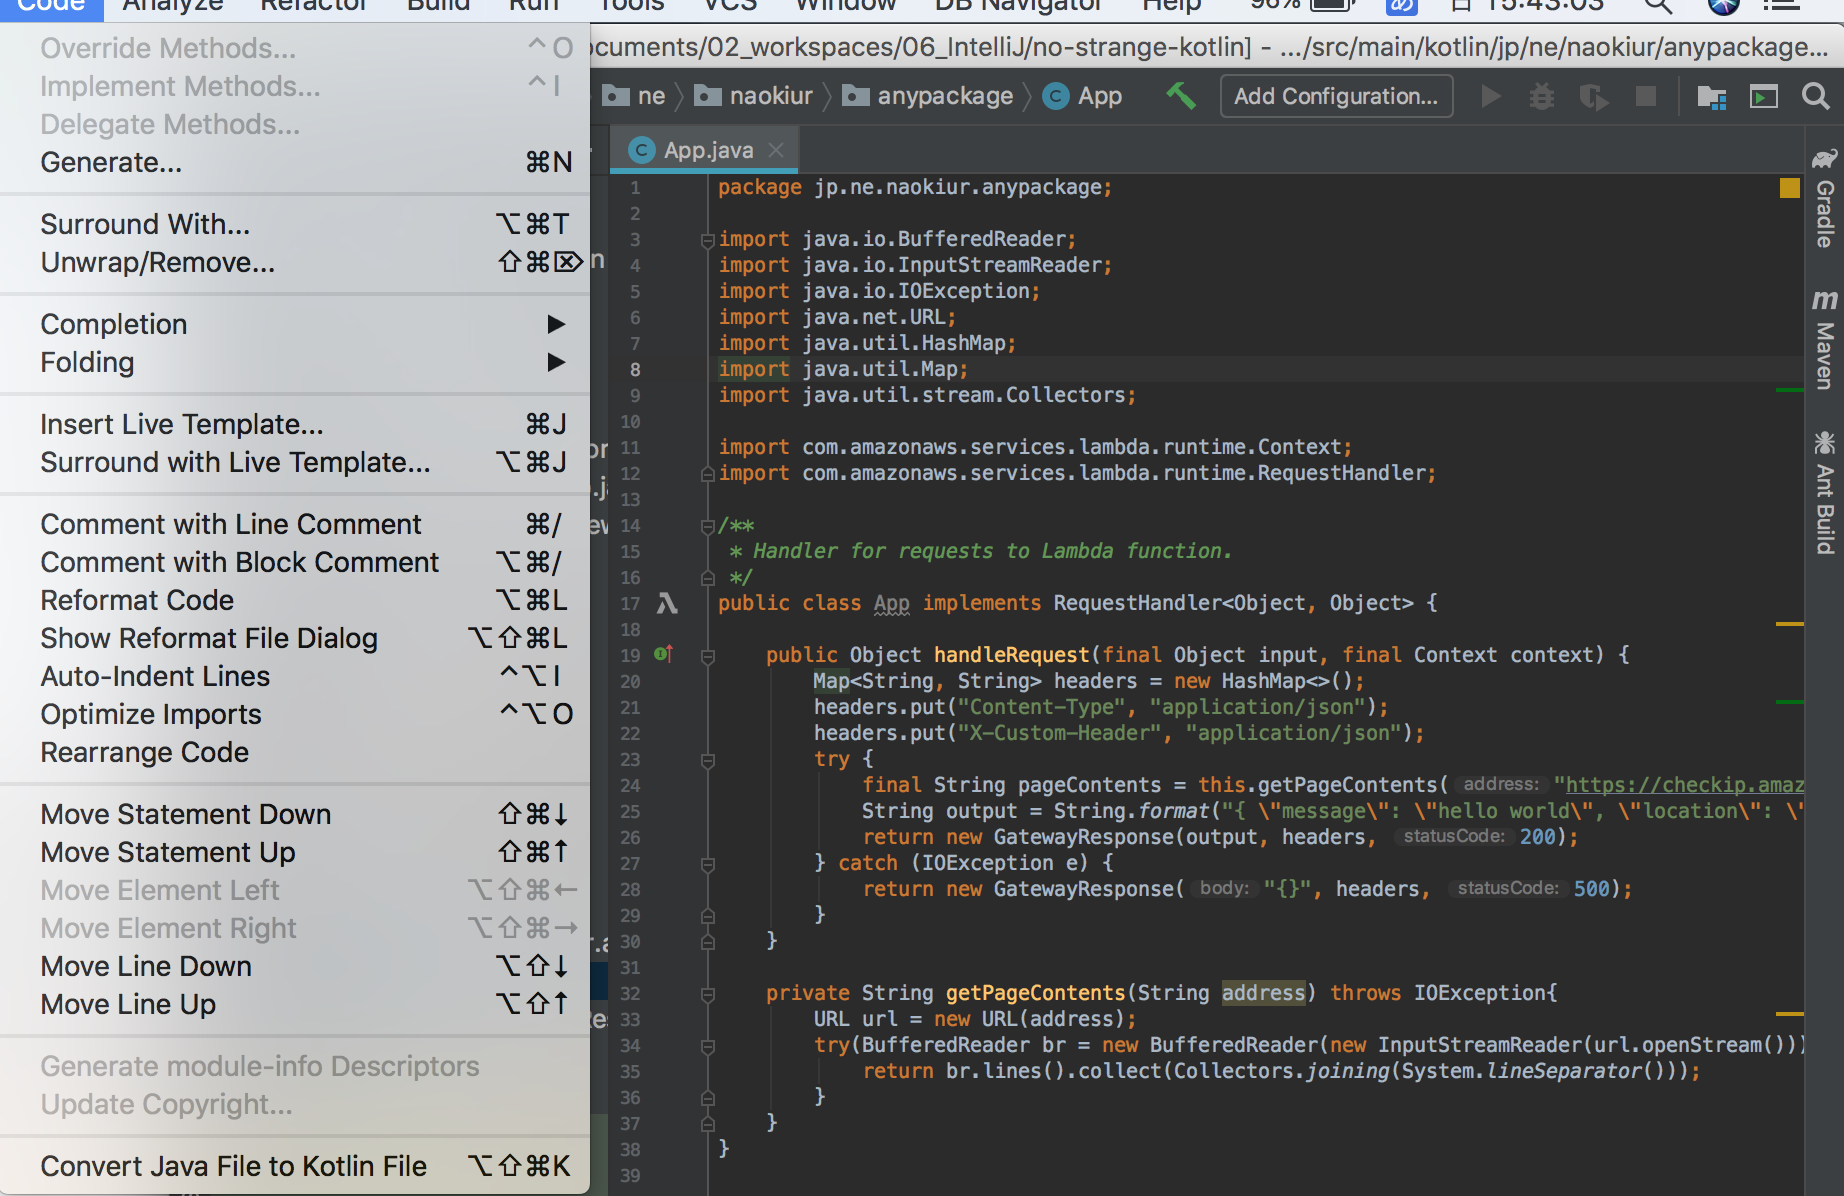The image size is (1844, 1196).
Task: Open the Refactor menu
Action: (x=314, y=6)
